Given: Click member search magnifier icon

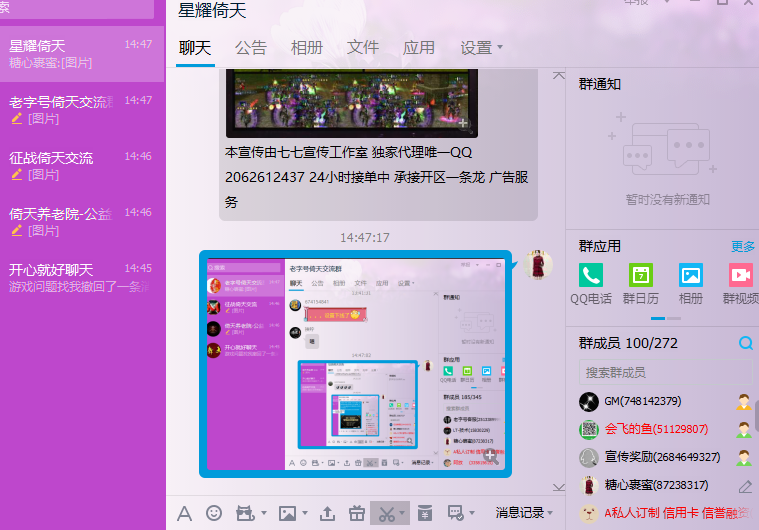Looking at the screenshot, I should [x=745, y=343].
